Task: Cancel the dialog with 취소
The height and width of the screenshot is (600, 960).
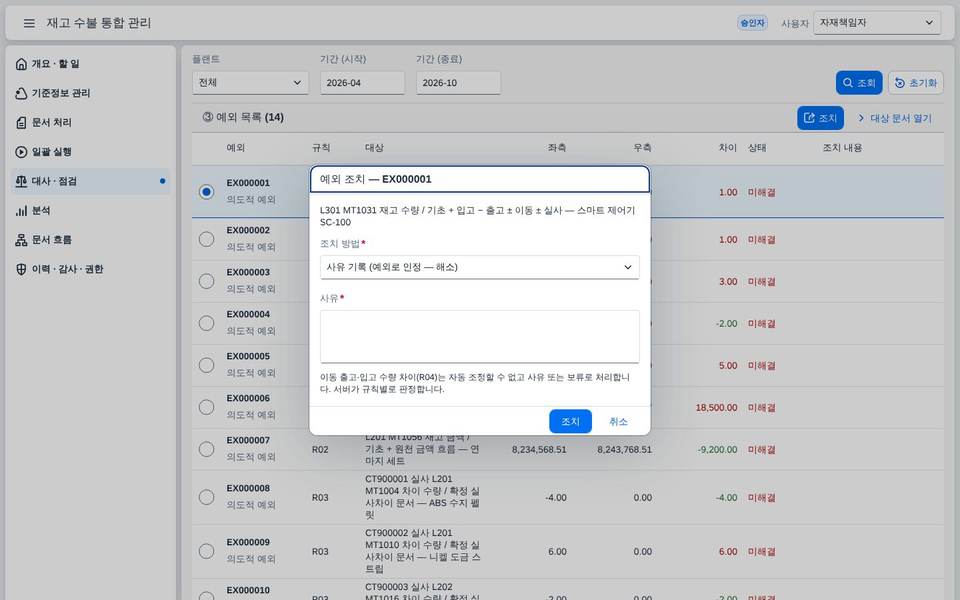Action: pos(618,421)
